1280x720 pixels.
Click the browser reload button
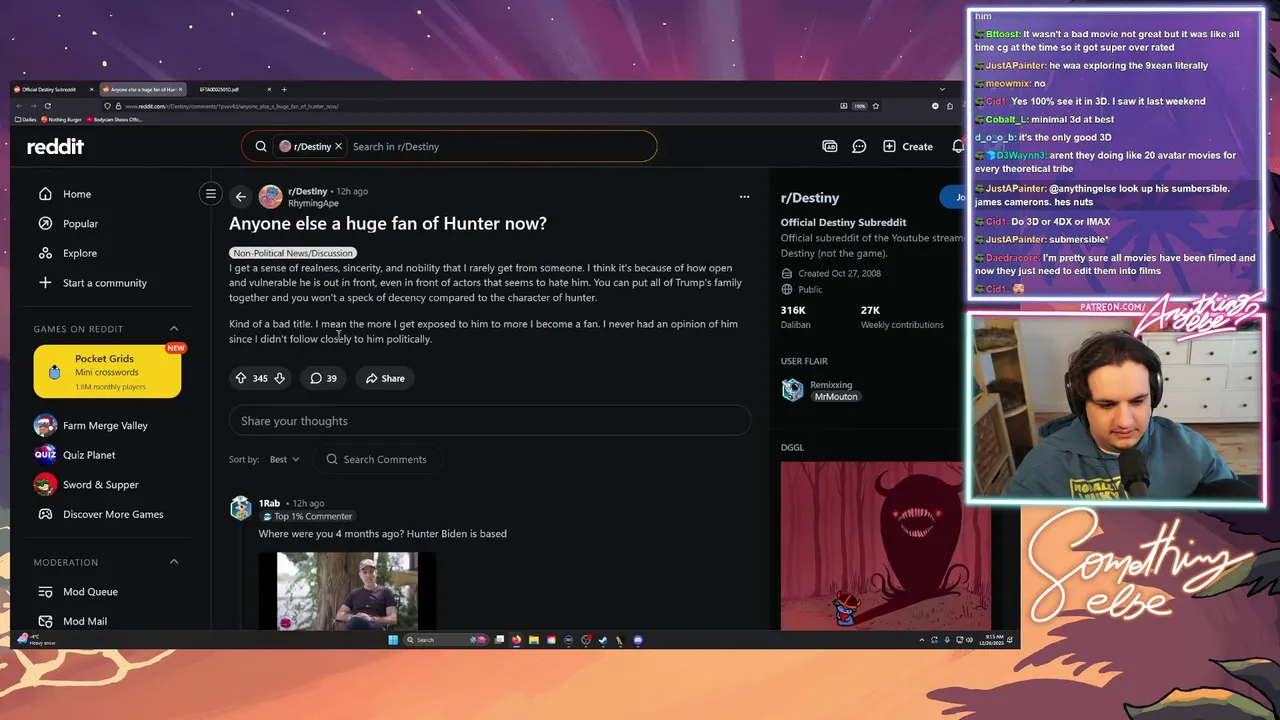point(48,106)
